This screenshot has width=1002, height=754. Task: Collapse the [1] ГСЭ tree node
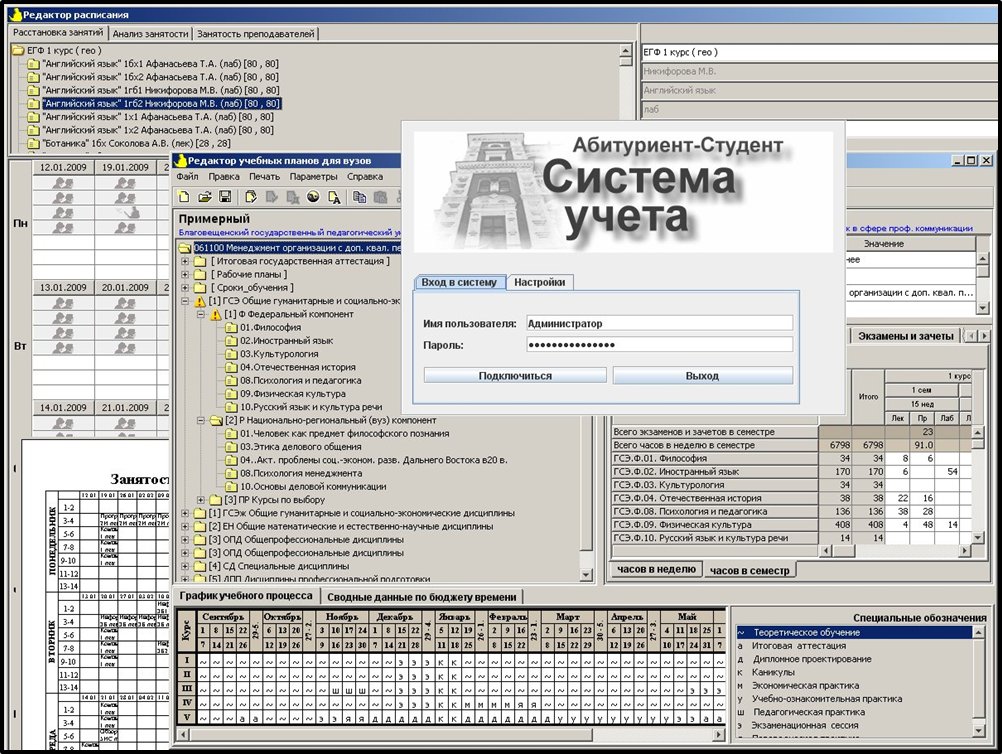pyautogui.click(x=185, y=301)
